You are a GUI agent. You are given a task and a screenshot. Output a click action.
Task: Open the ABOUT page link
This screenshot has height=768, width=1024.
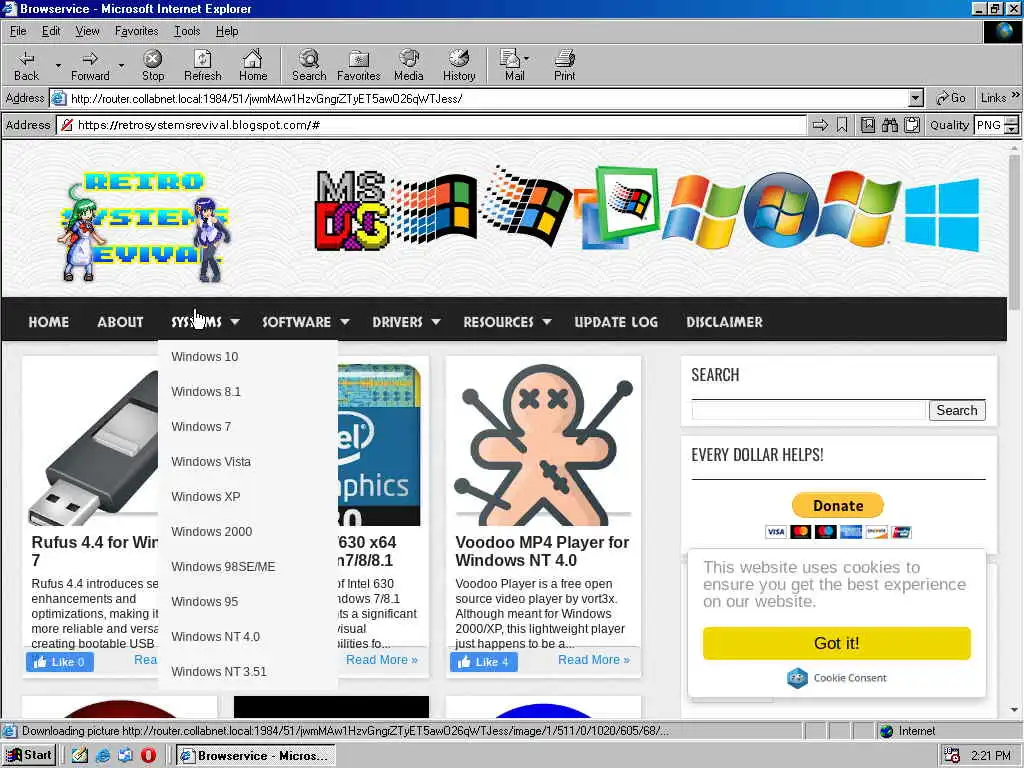[120, 322]
